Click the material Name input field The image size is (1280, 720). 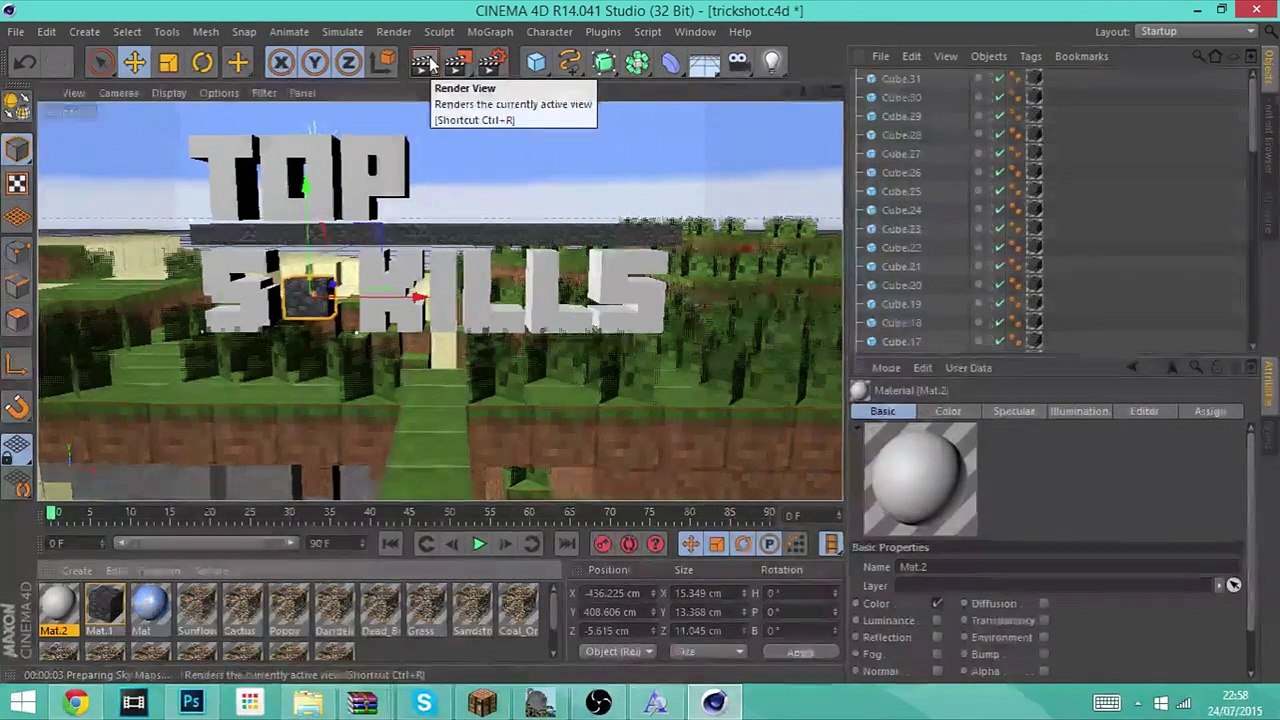coord(1066,567)
